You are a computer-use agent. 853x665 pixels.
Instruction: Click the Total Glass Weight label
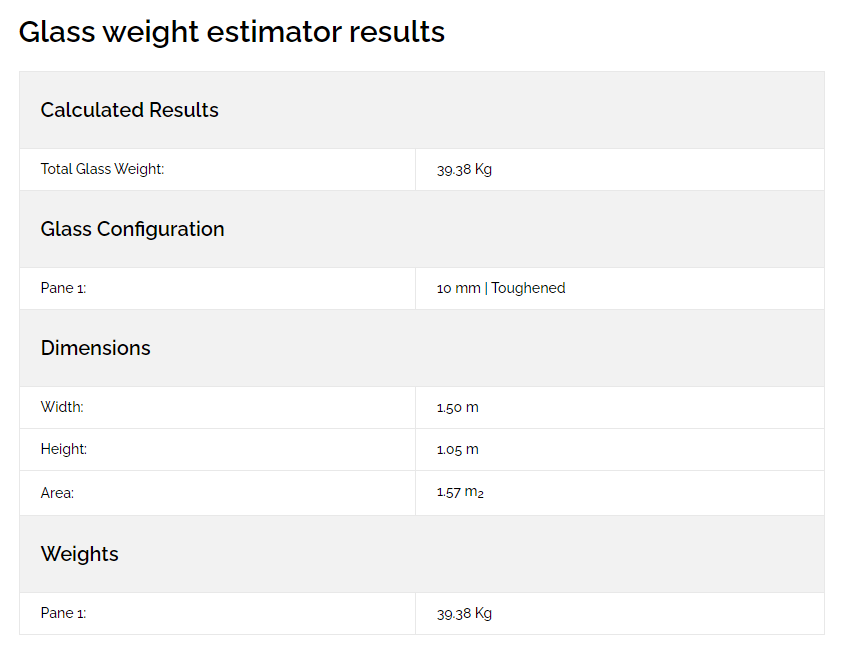[102, 169]
